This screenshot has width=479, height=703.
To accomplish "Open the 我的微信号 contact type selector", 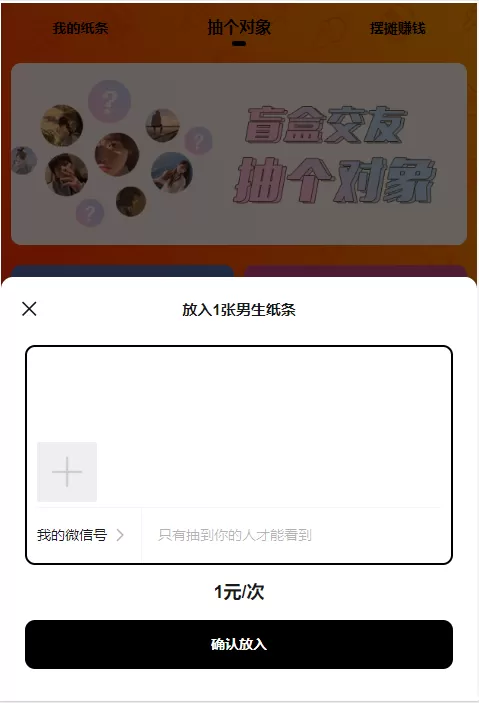I will coord(80,535).
